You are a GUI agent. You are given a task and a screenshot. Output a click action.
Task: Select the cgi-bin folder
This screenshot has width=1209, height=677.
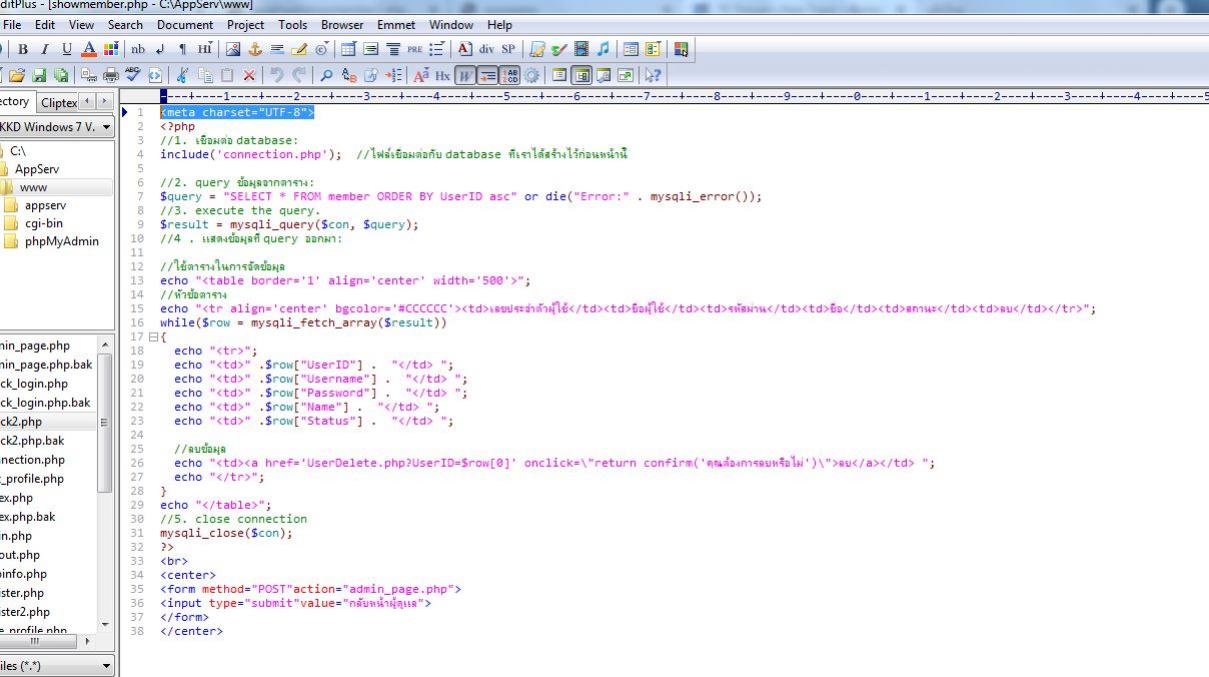[x=44, y=223]
